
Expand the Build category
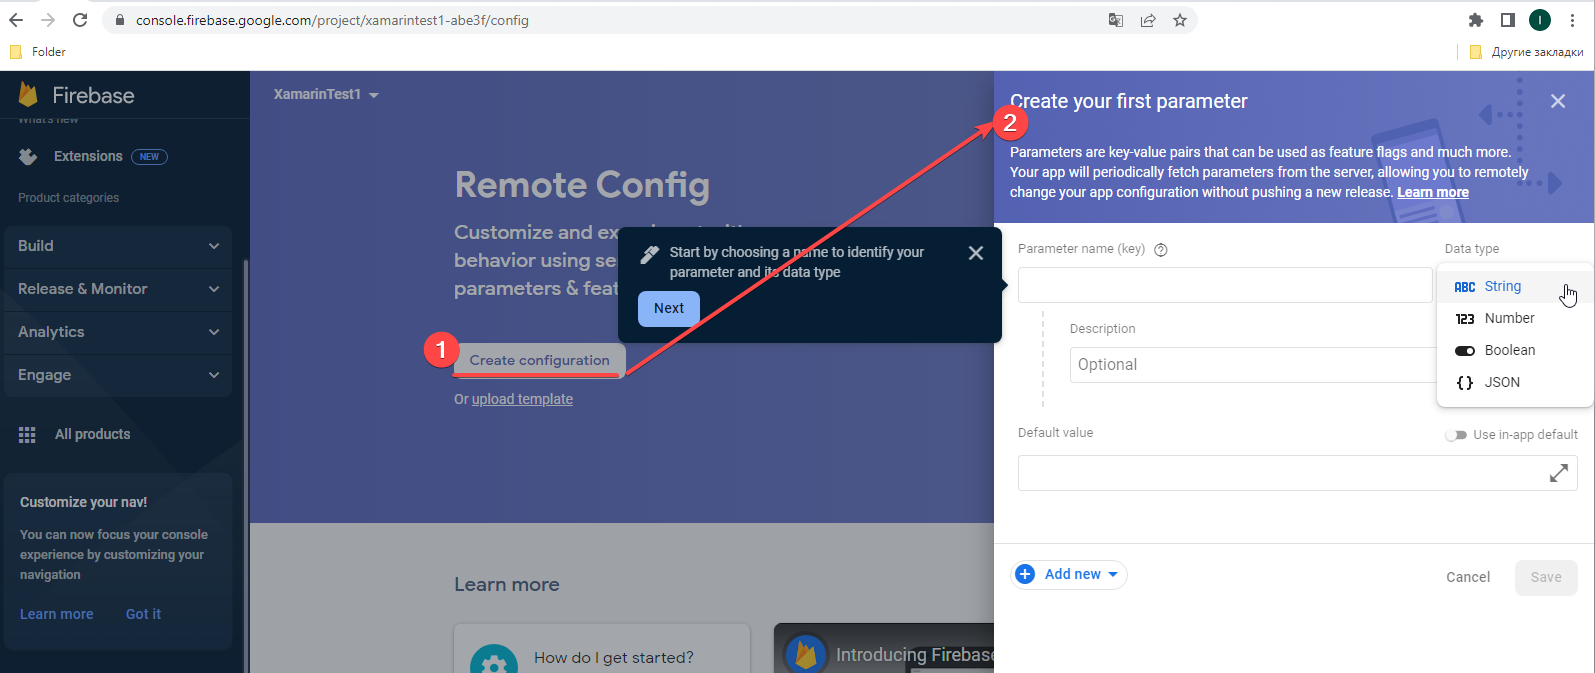coord(118,246)
